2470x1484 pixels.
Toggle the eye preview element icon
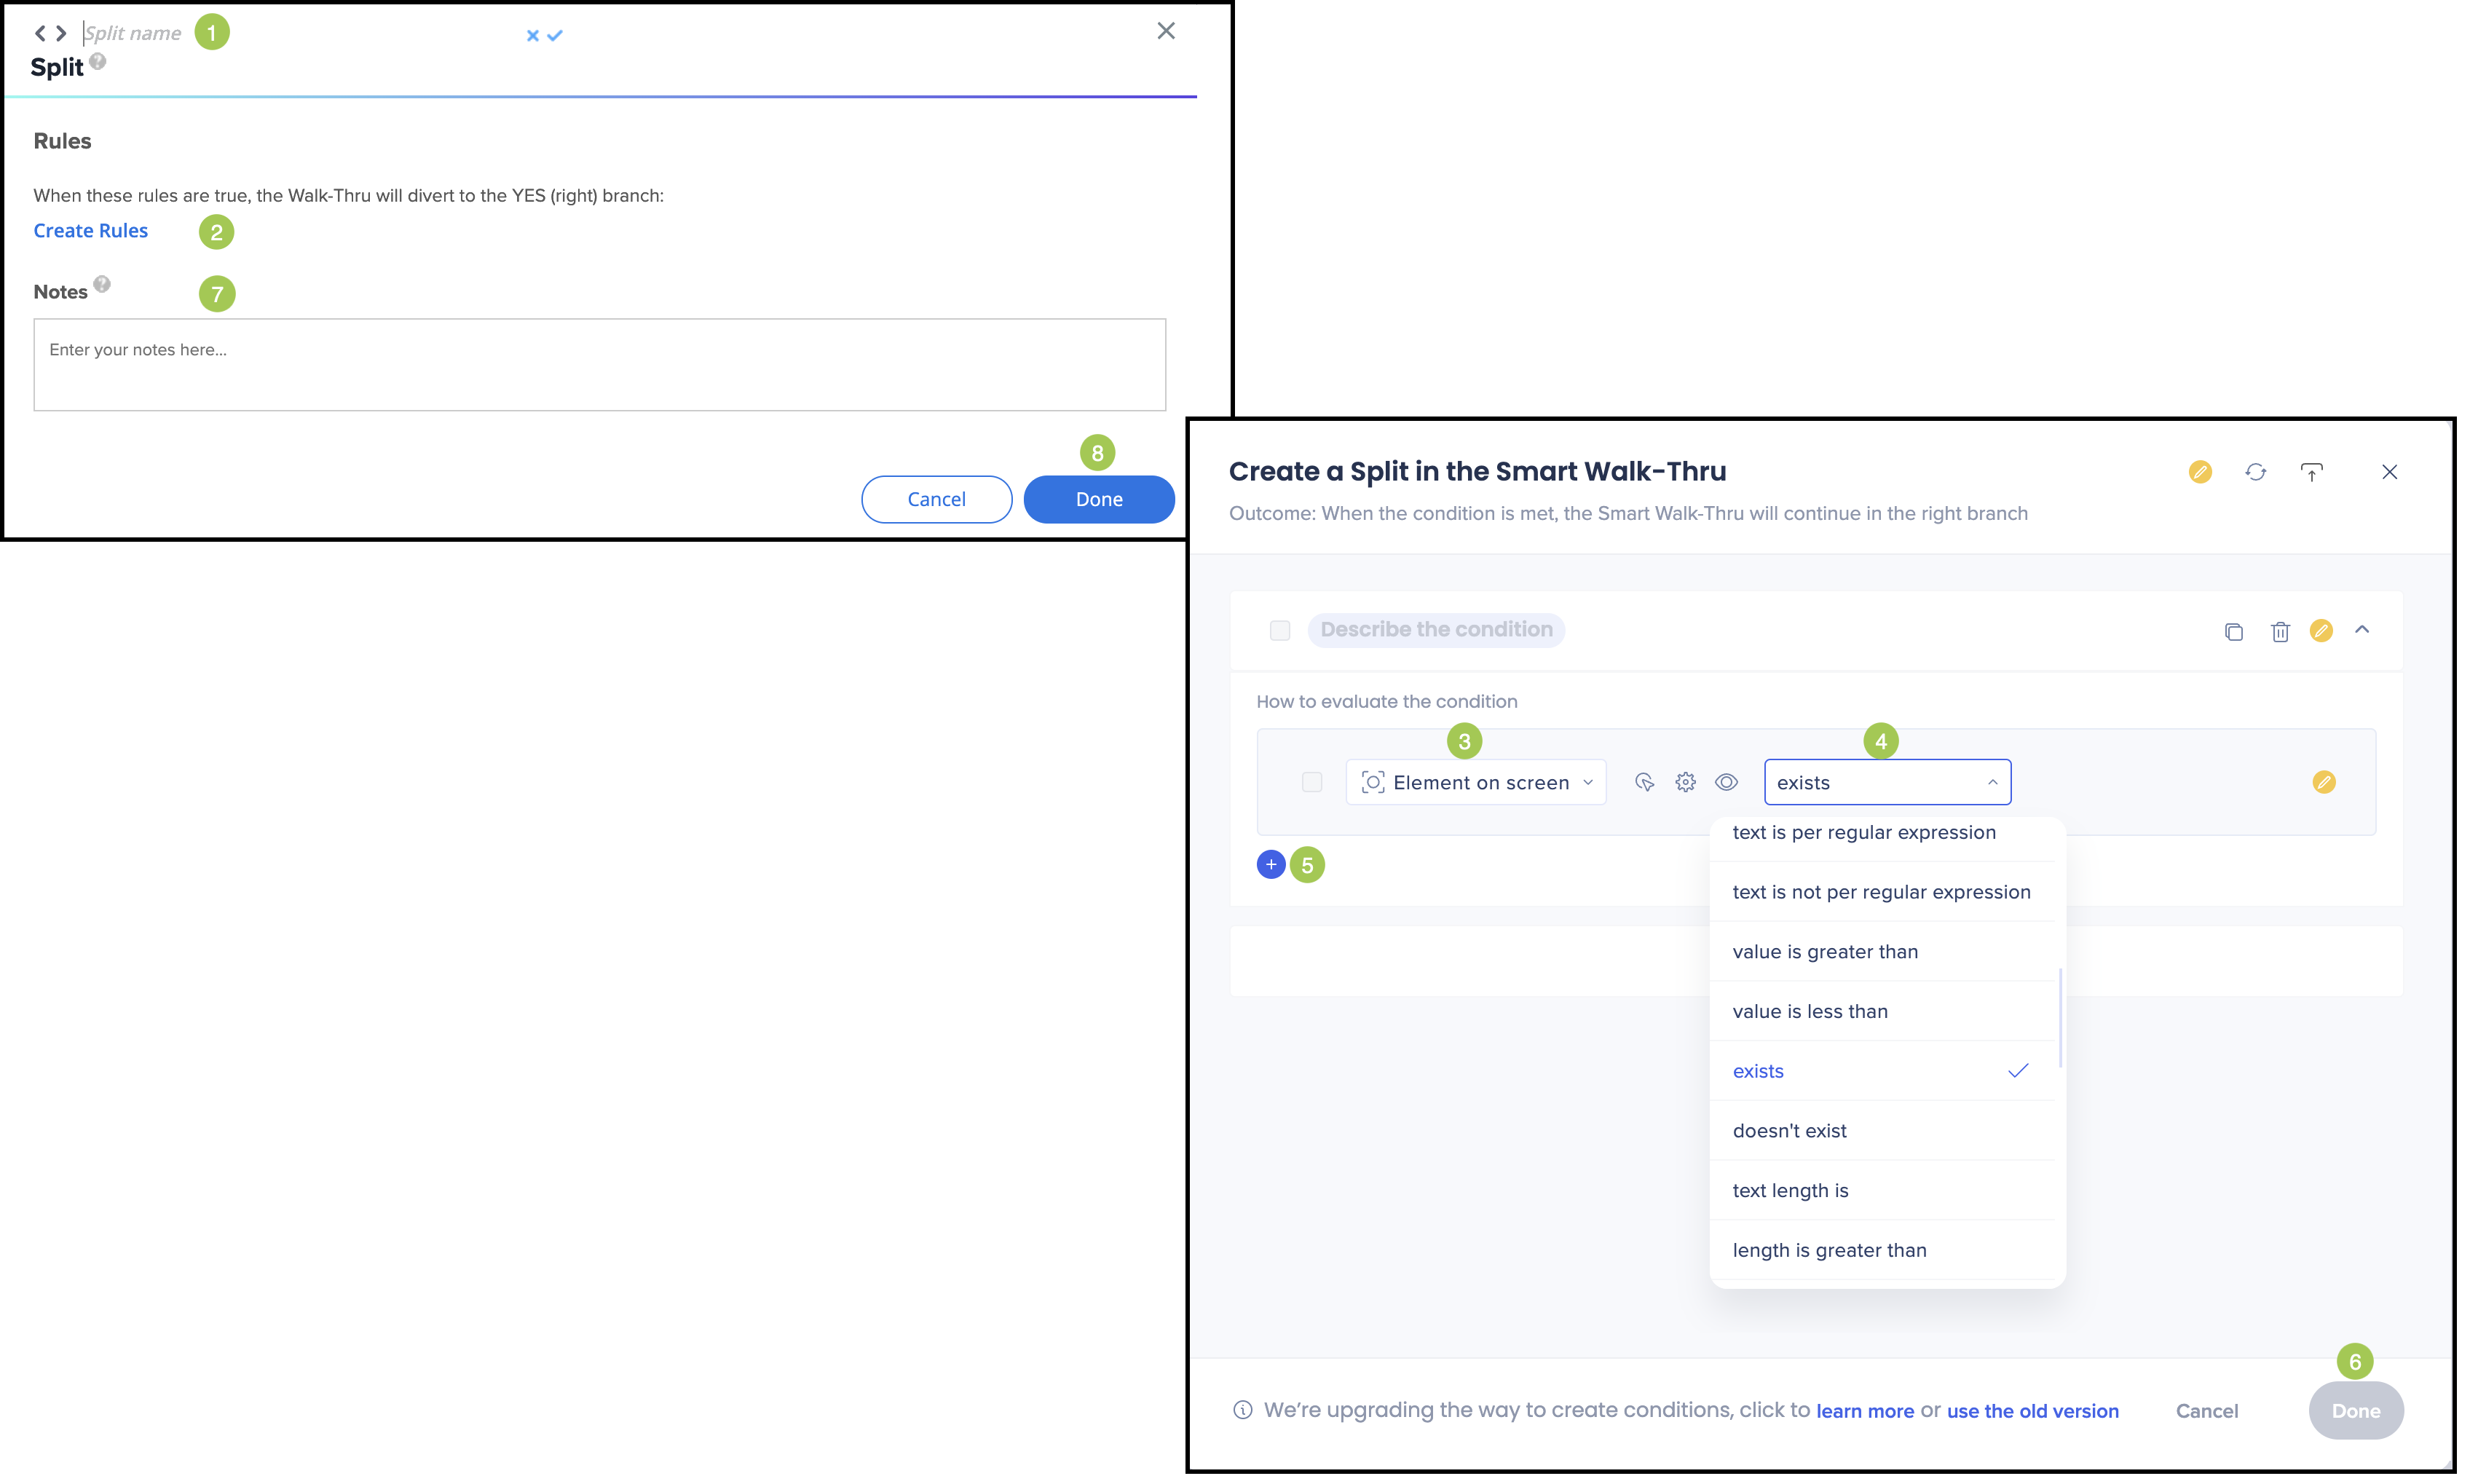click(x=1726, y=782)
